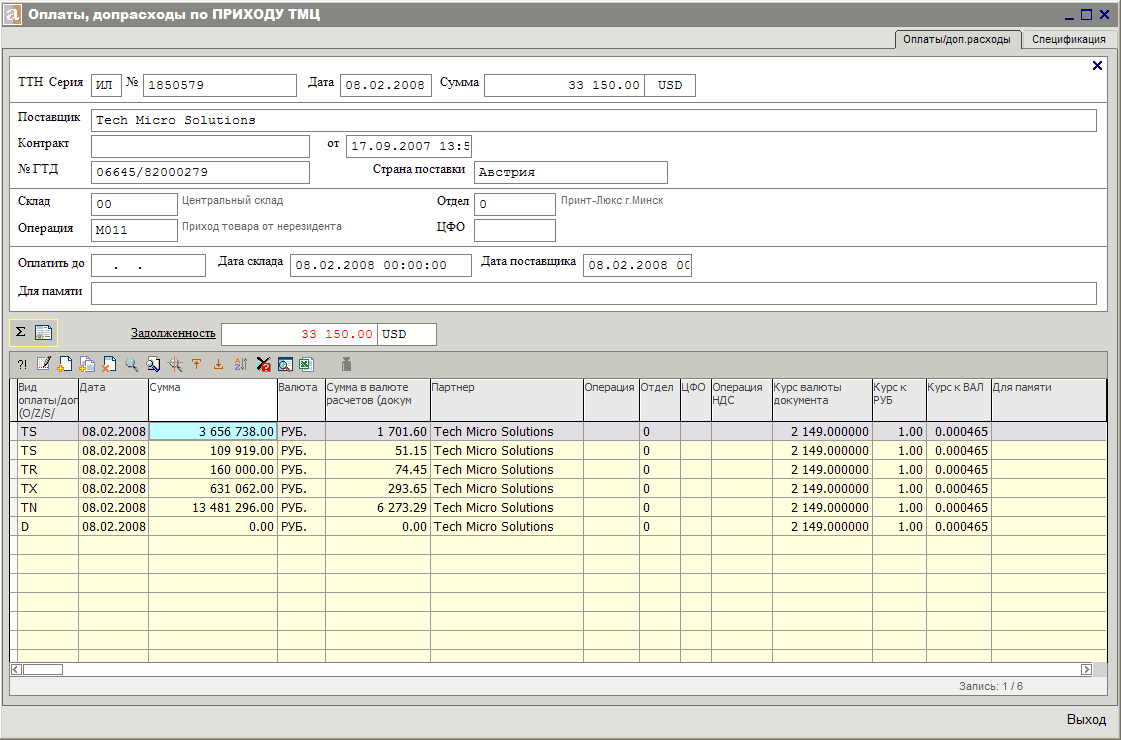Sort records A to Z
The height and width of the screenshot is (740, 1121).
(x=240, y=365)
